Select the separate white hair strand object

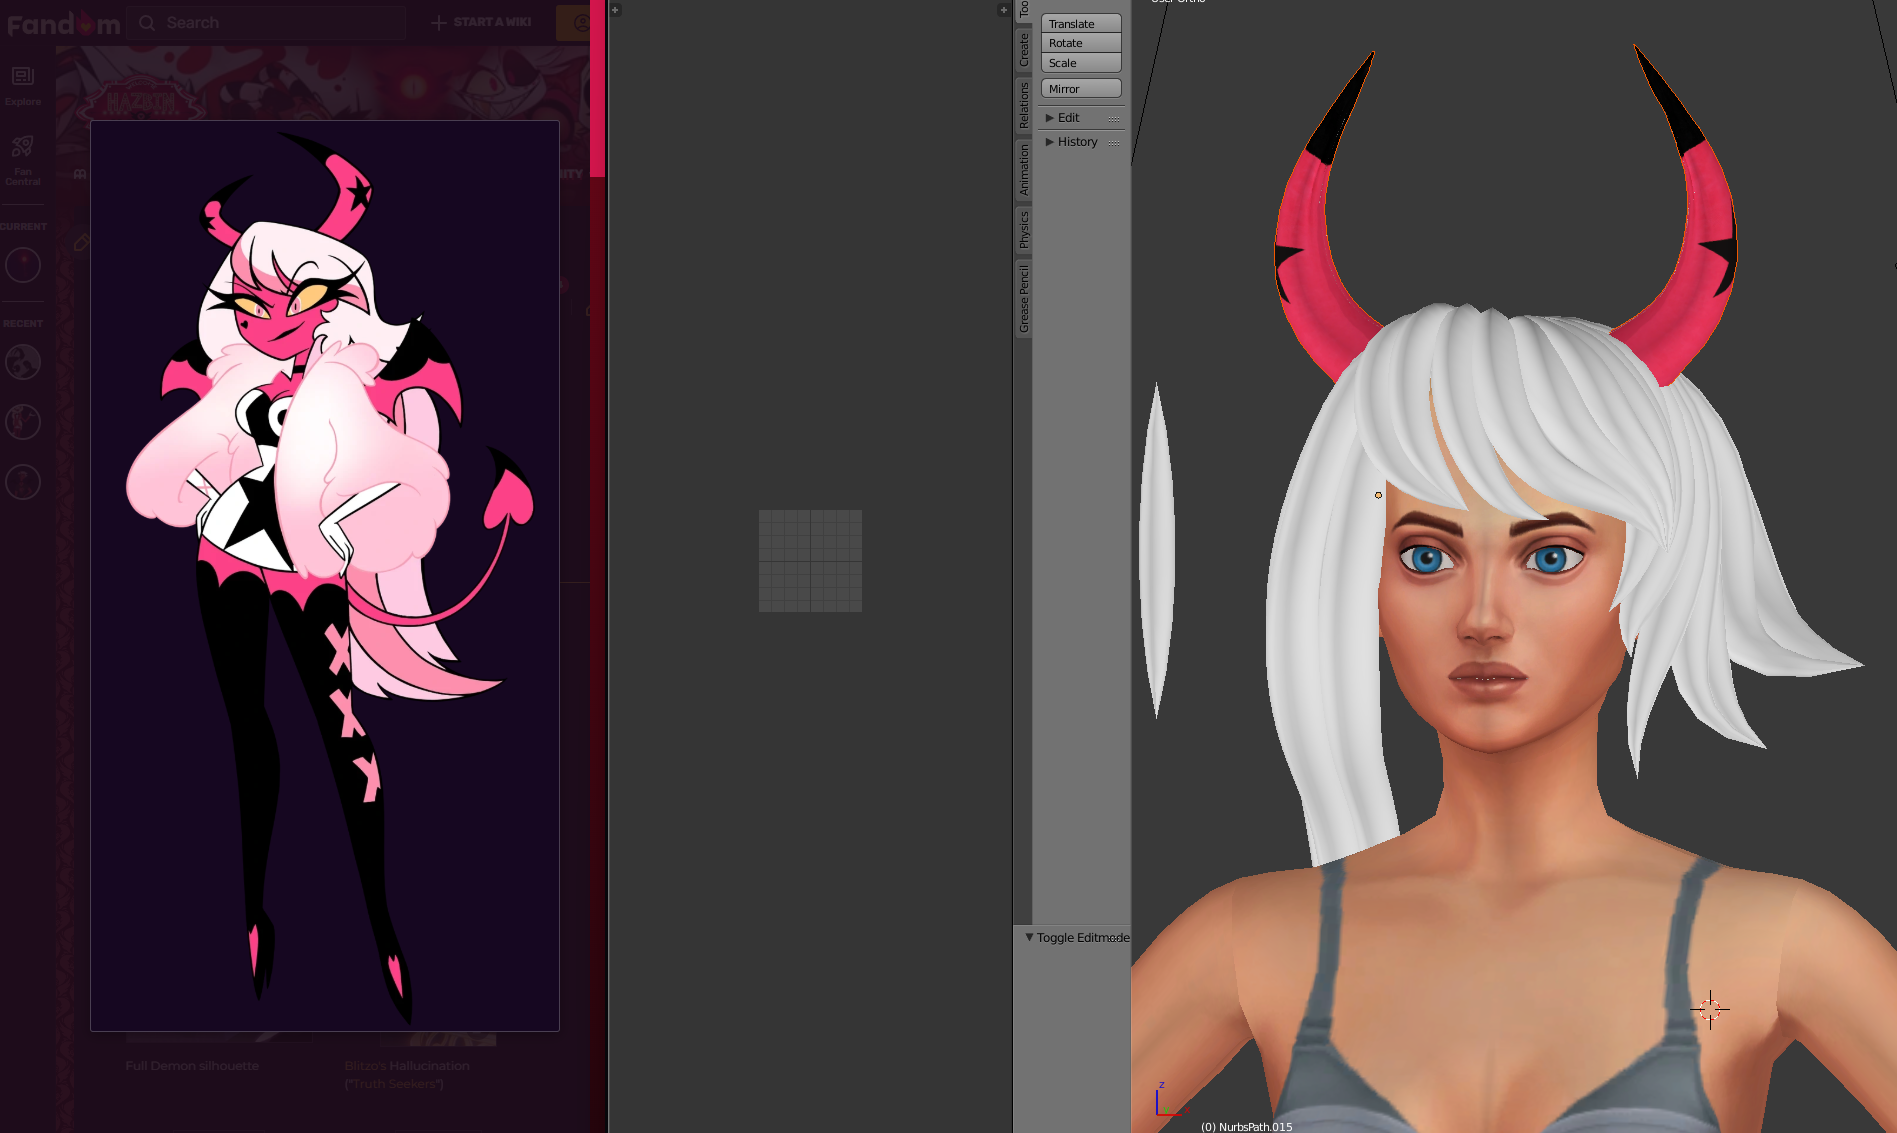coord(1156,550)
